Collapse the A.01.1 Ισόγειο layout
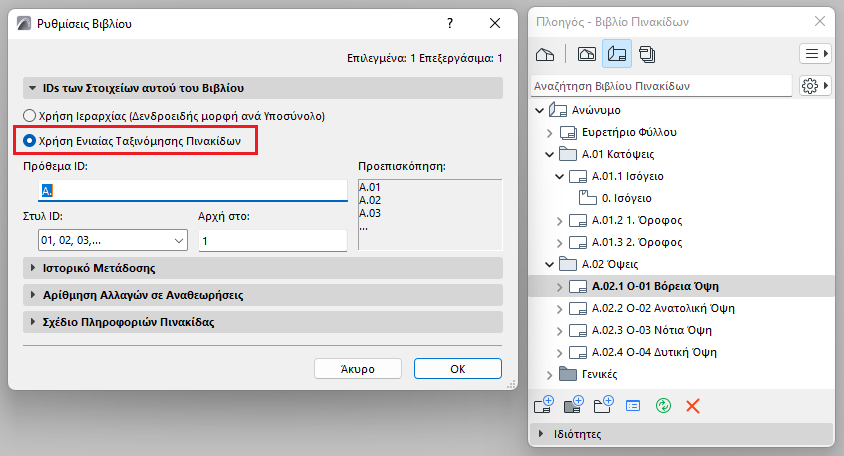Screen dimensions: 844x456 pyautogui.click(x=559, y=177)
